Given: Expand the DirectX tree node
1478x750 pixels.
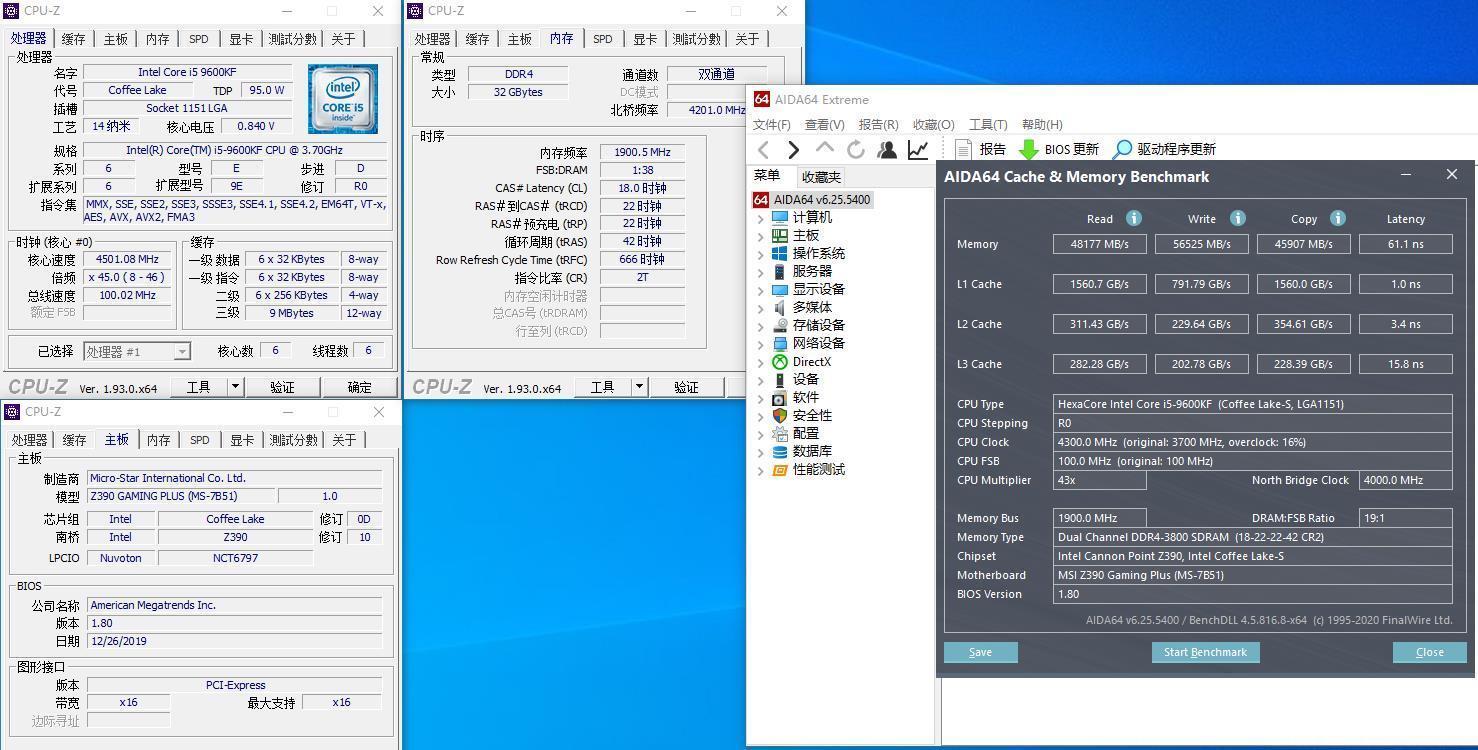Looking at the screenshot, I should 760,362.
